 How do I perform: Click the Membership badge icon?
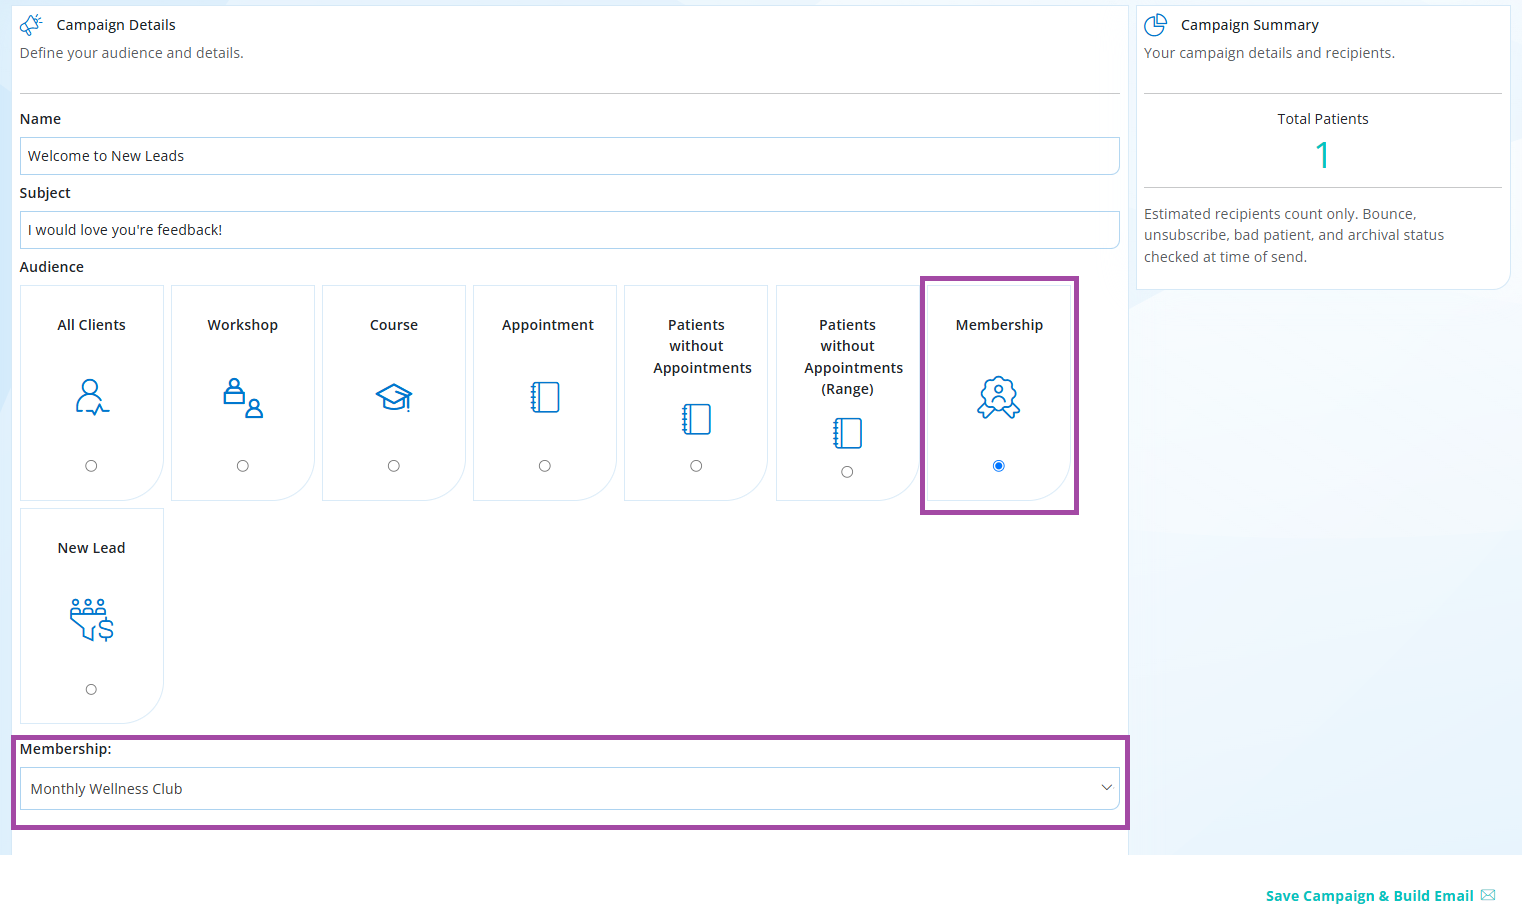999,397
